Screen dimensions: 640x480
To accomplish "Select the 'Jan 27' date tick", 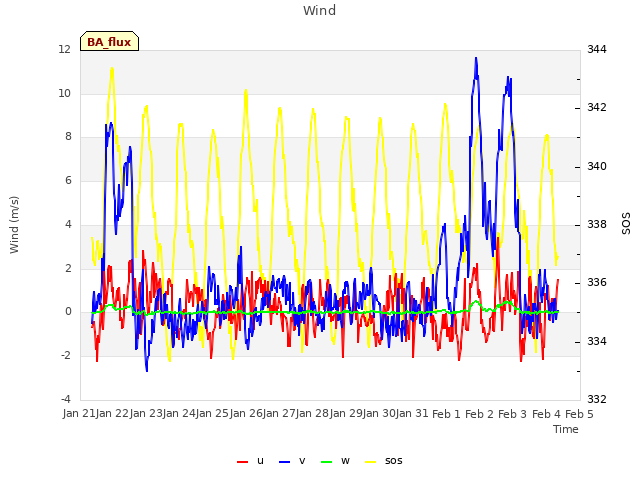I will pos(279,413).
